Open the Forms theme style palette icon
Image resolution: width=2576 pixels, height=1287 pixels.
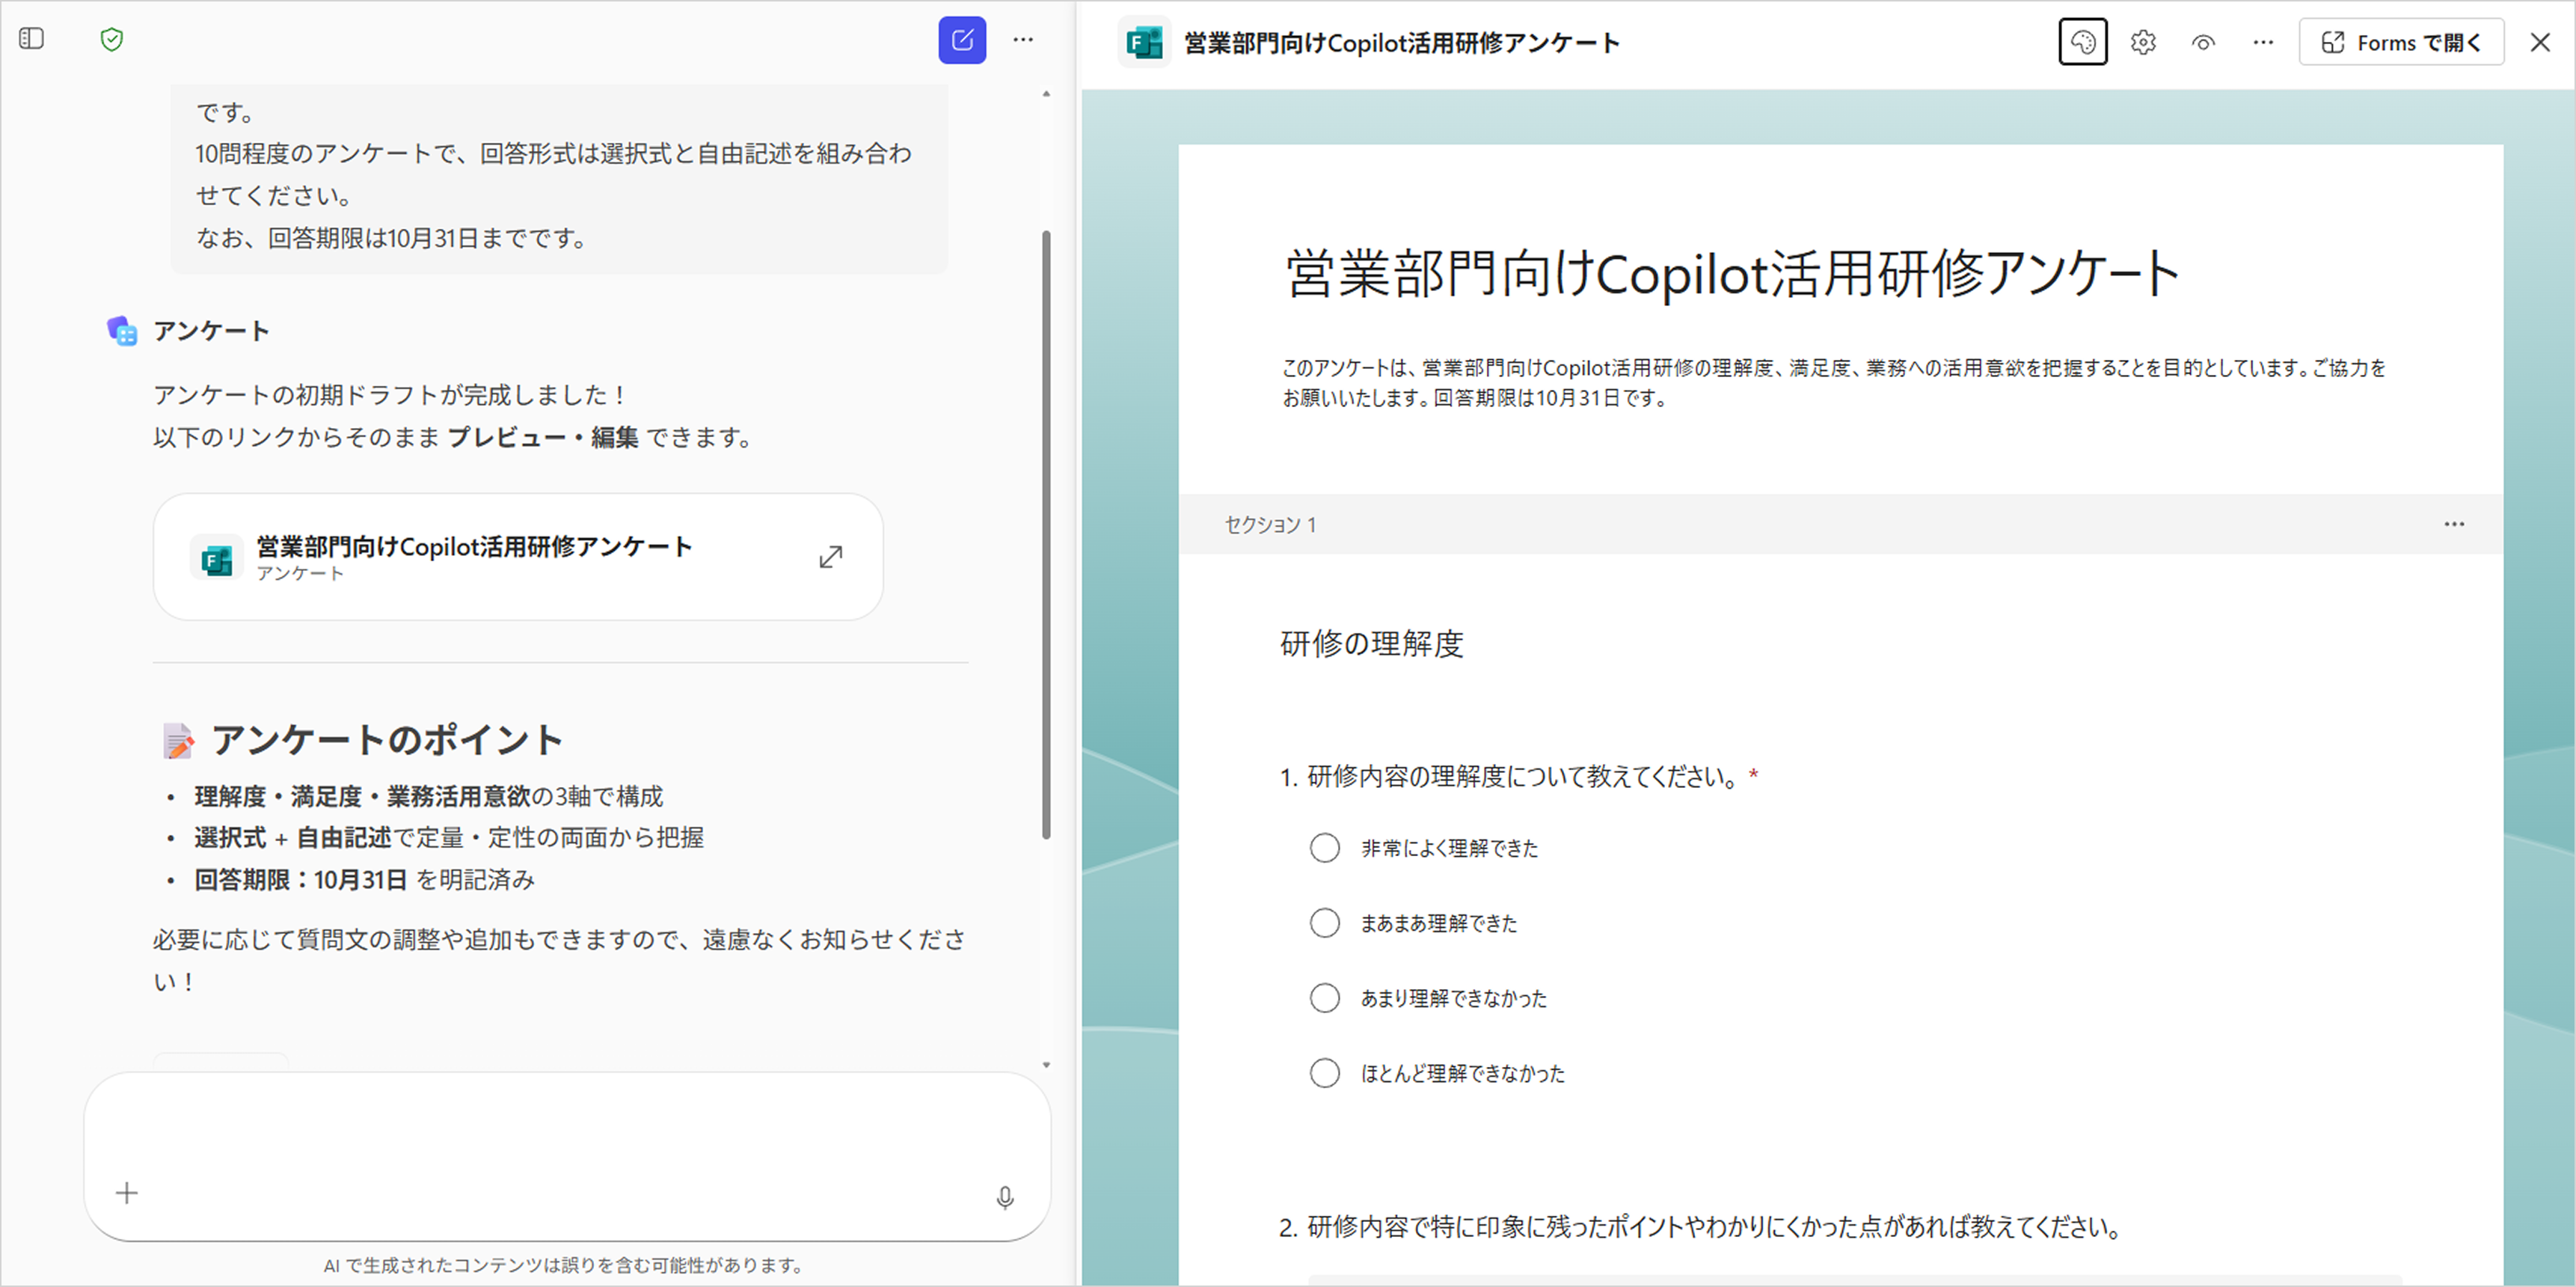click(2082, 42)
